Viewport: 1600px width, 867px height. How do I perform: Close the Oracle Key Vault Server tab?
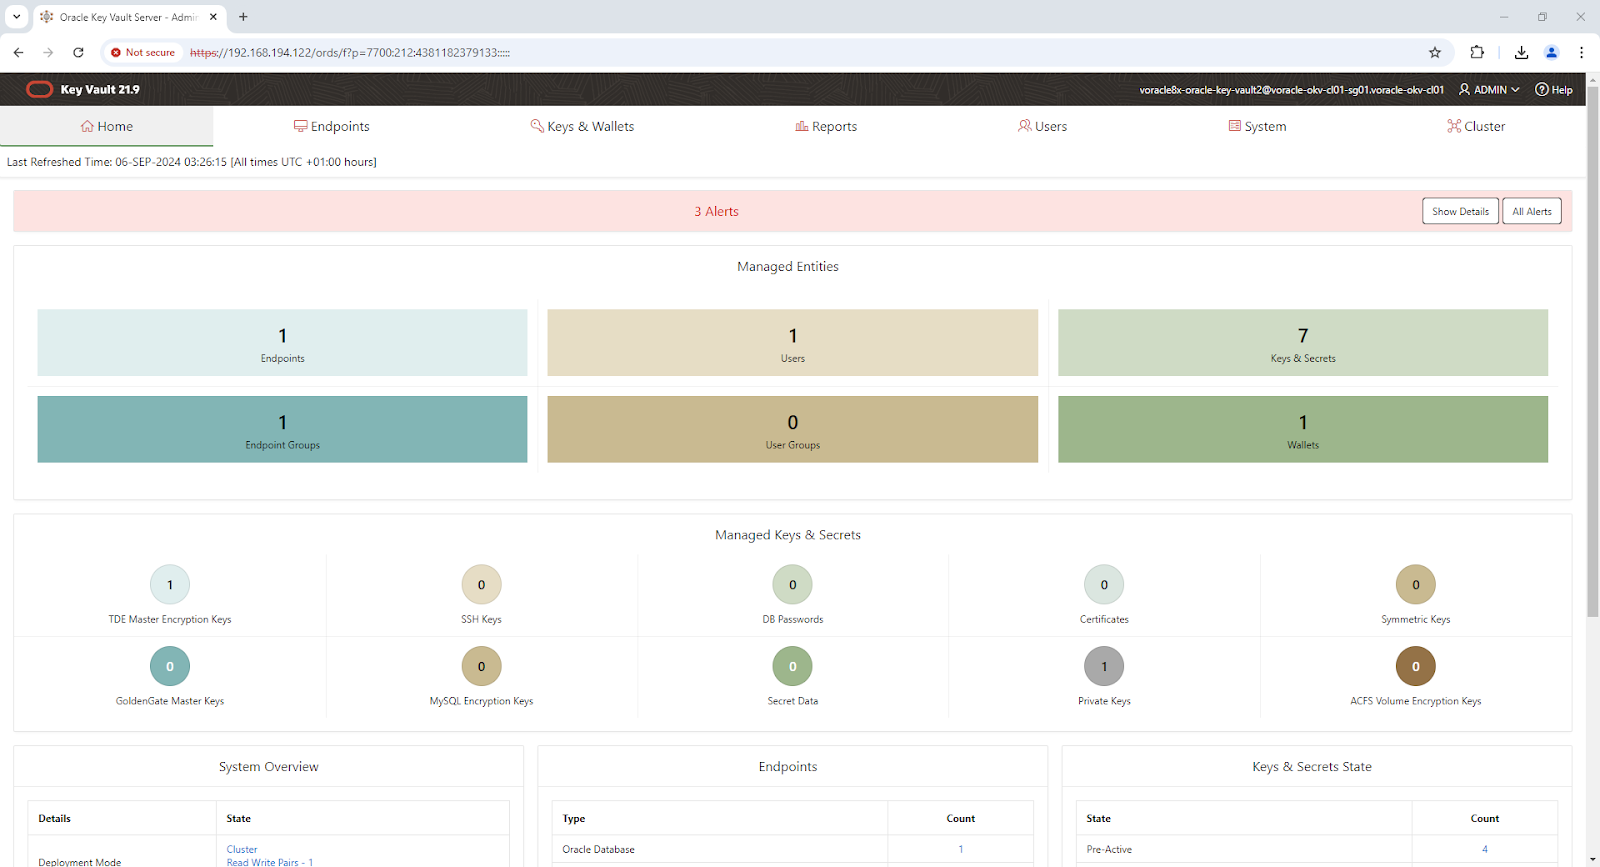tap(213, 17)
